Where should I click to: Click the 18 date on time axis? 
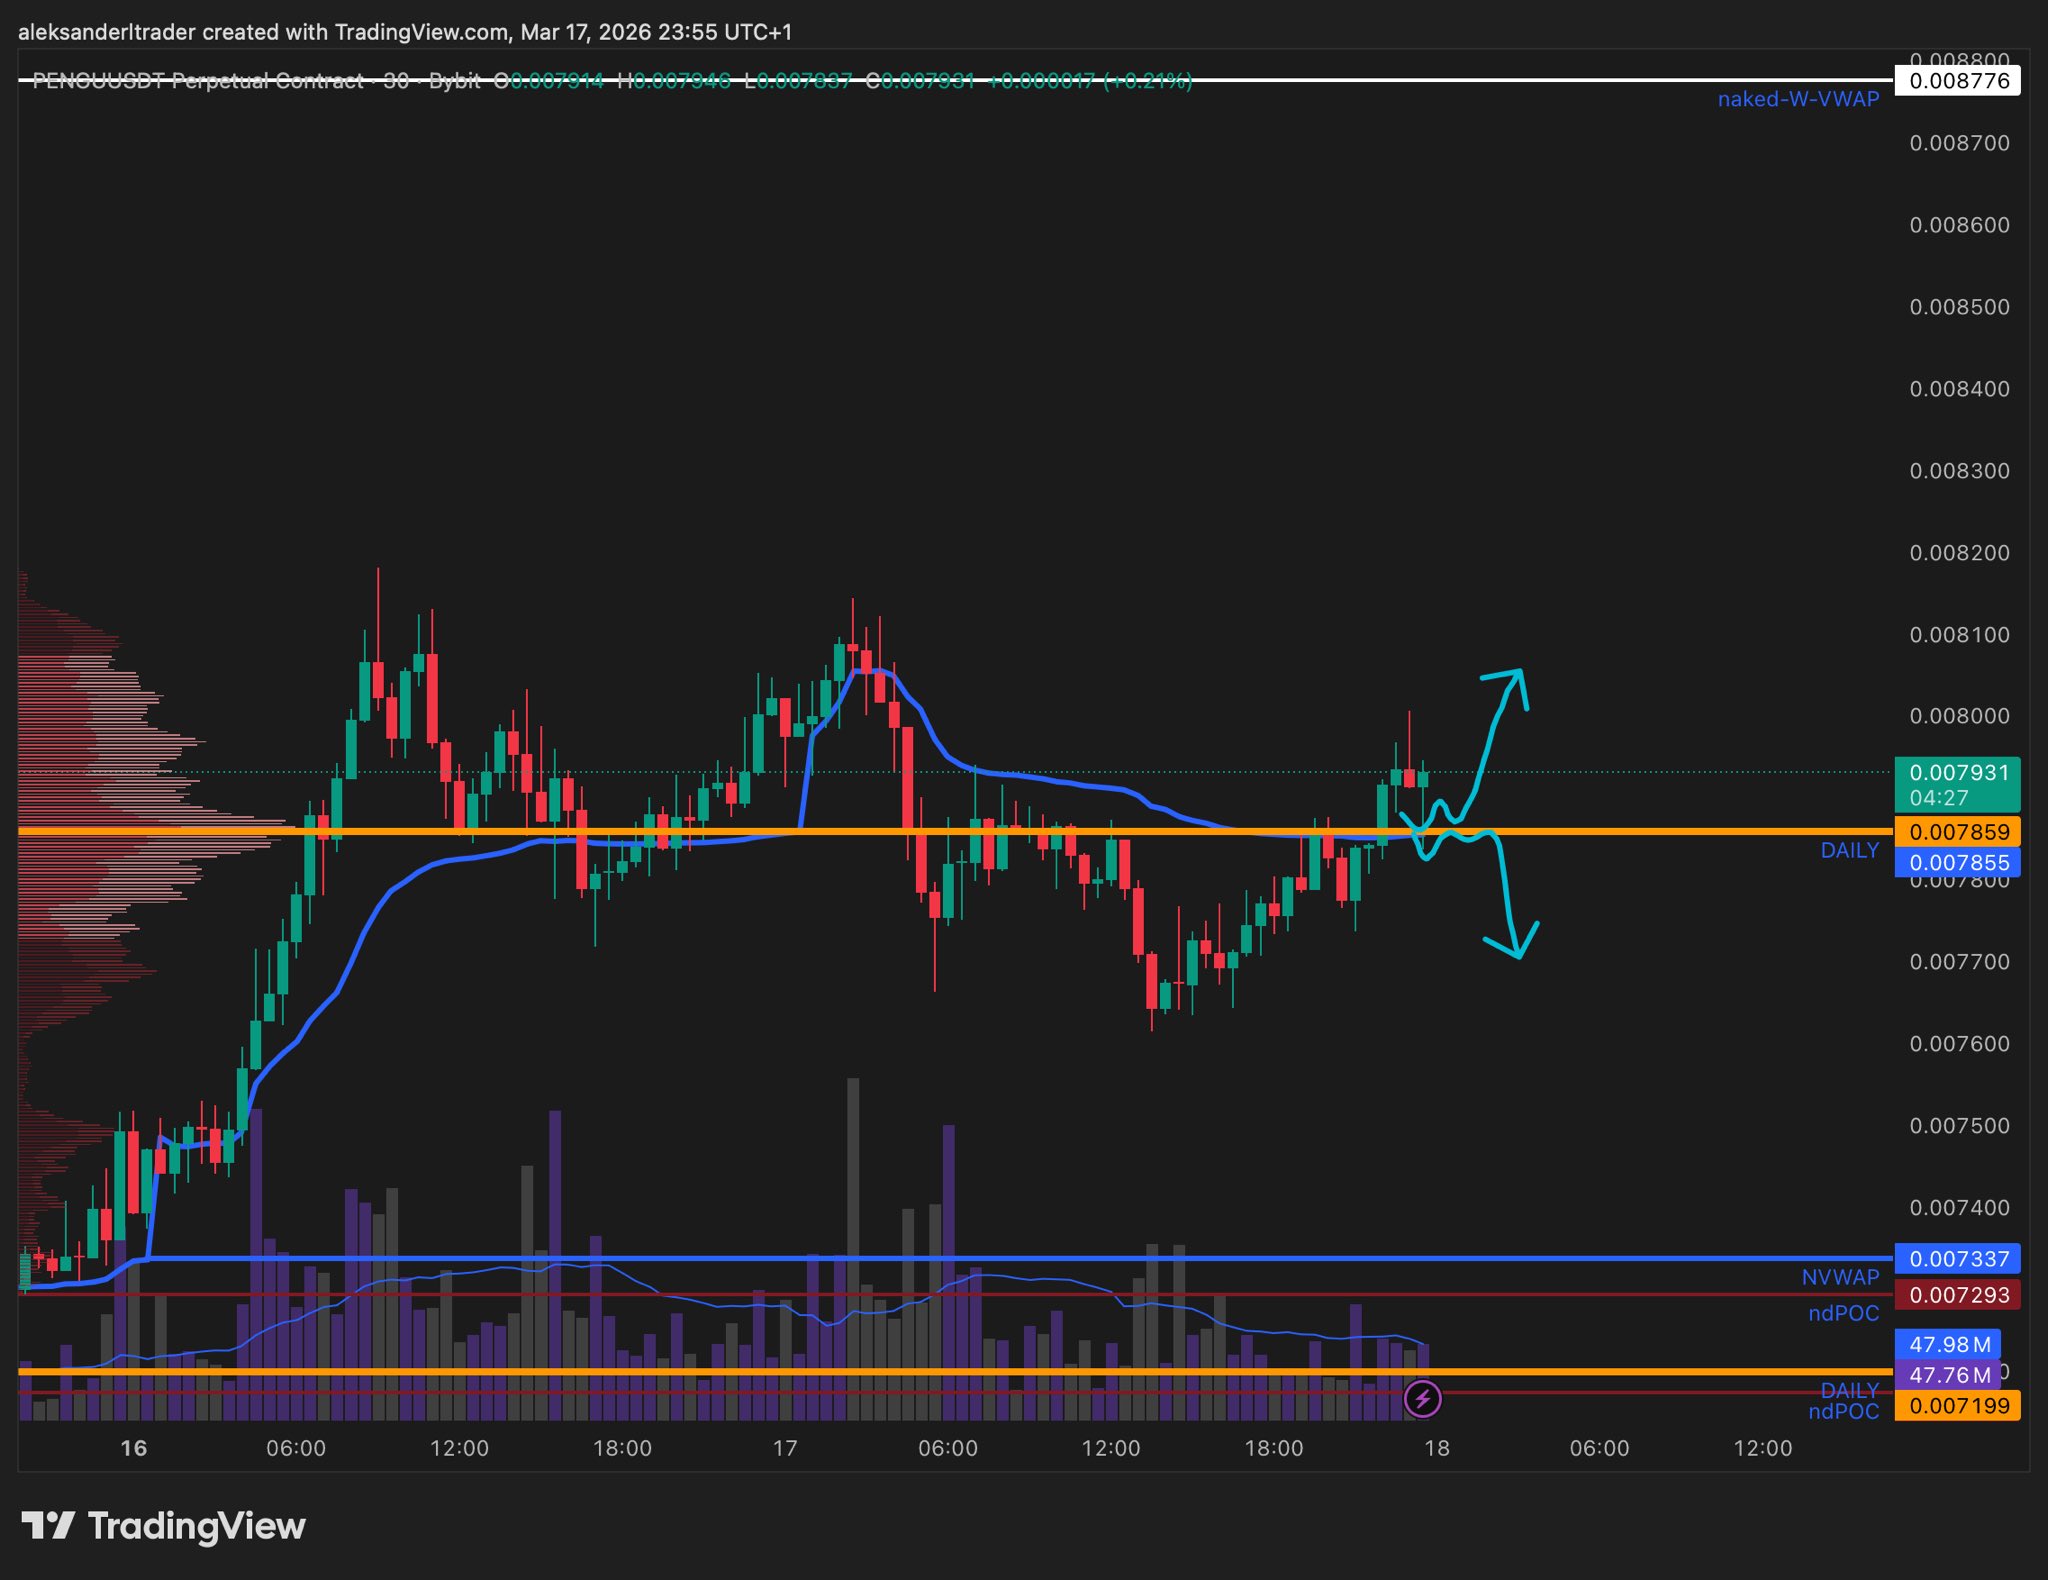1436,1448
